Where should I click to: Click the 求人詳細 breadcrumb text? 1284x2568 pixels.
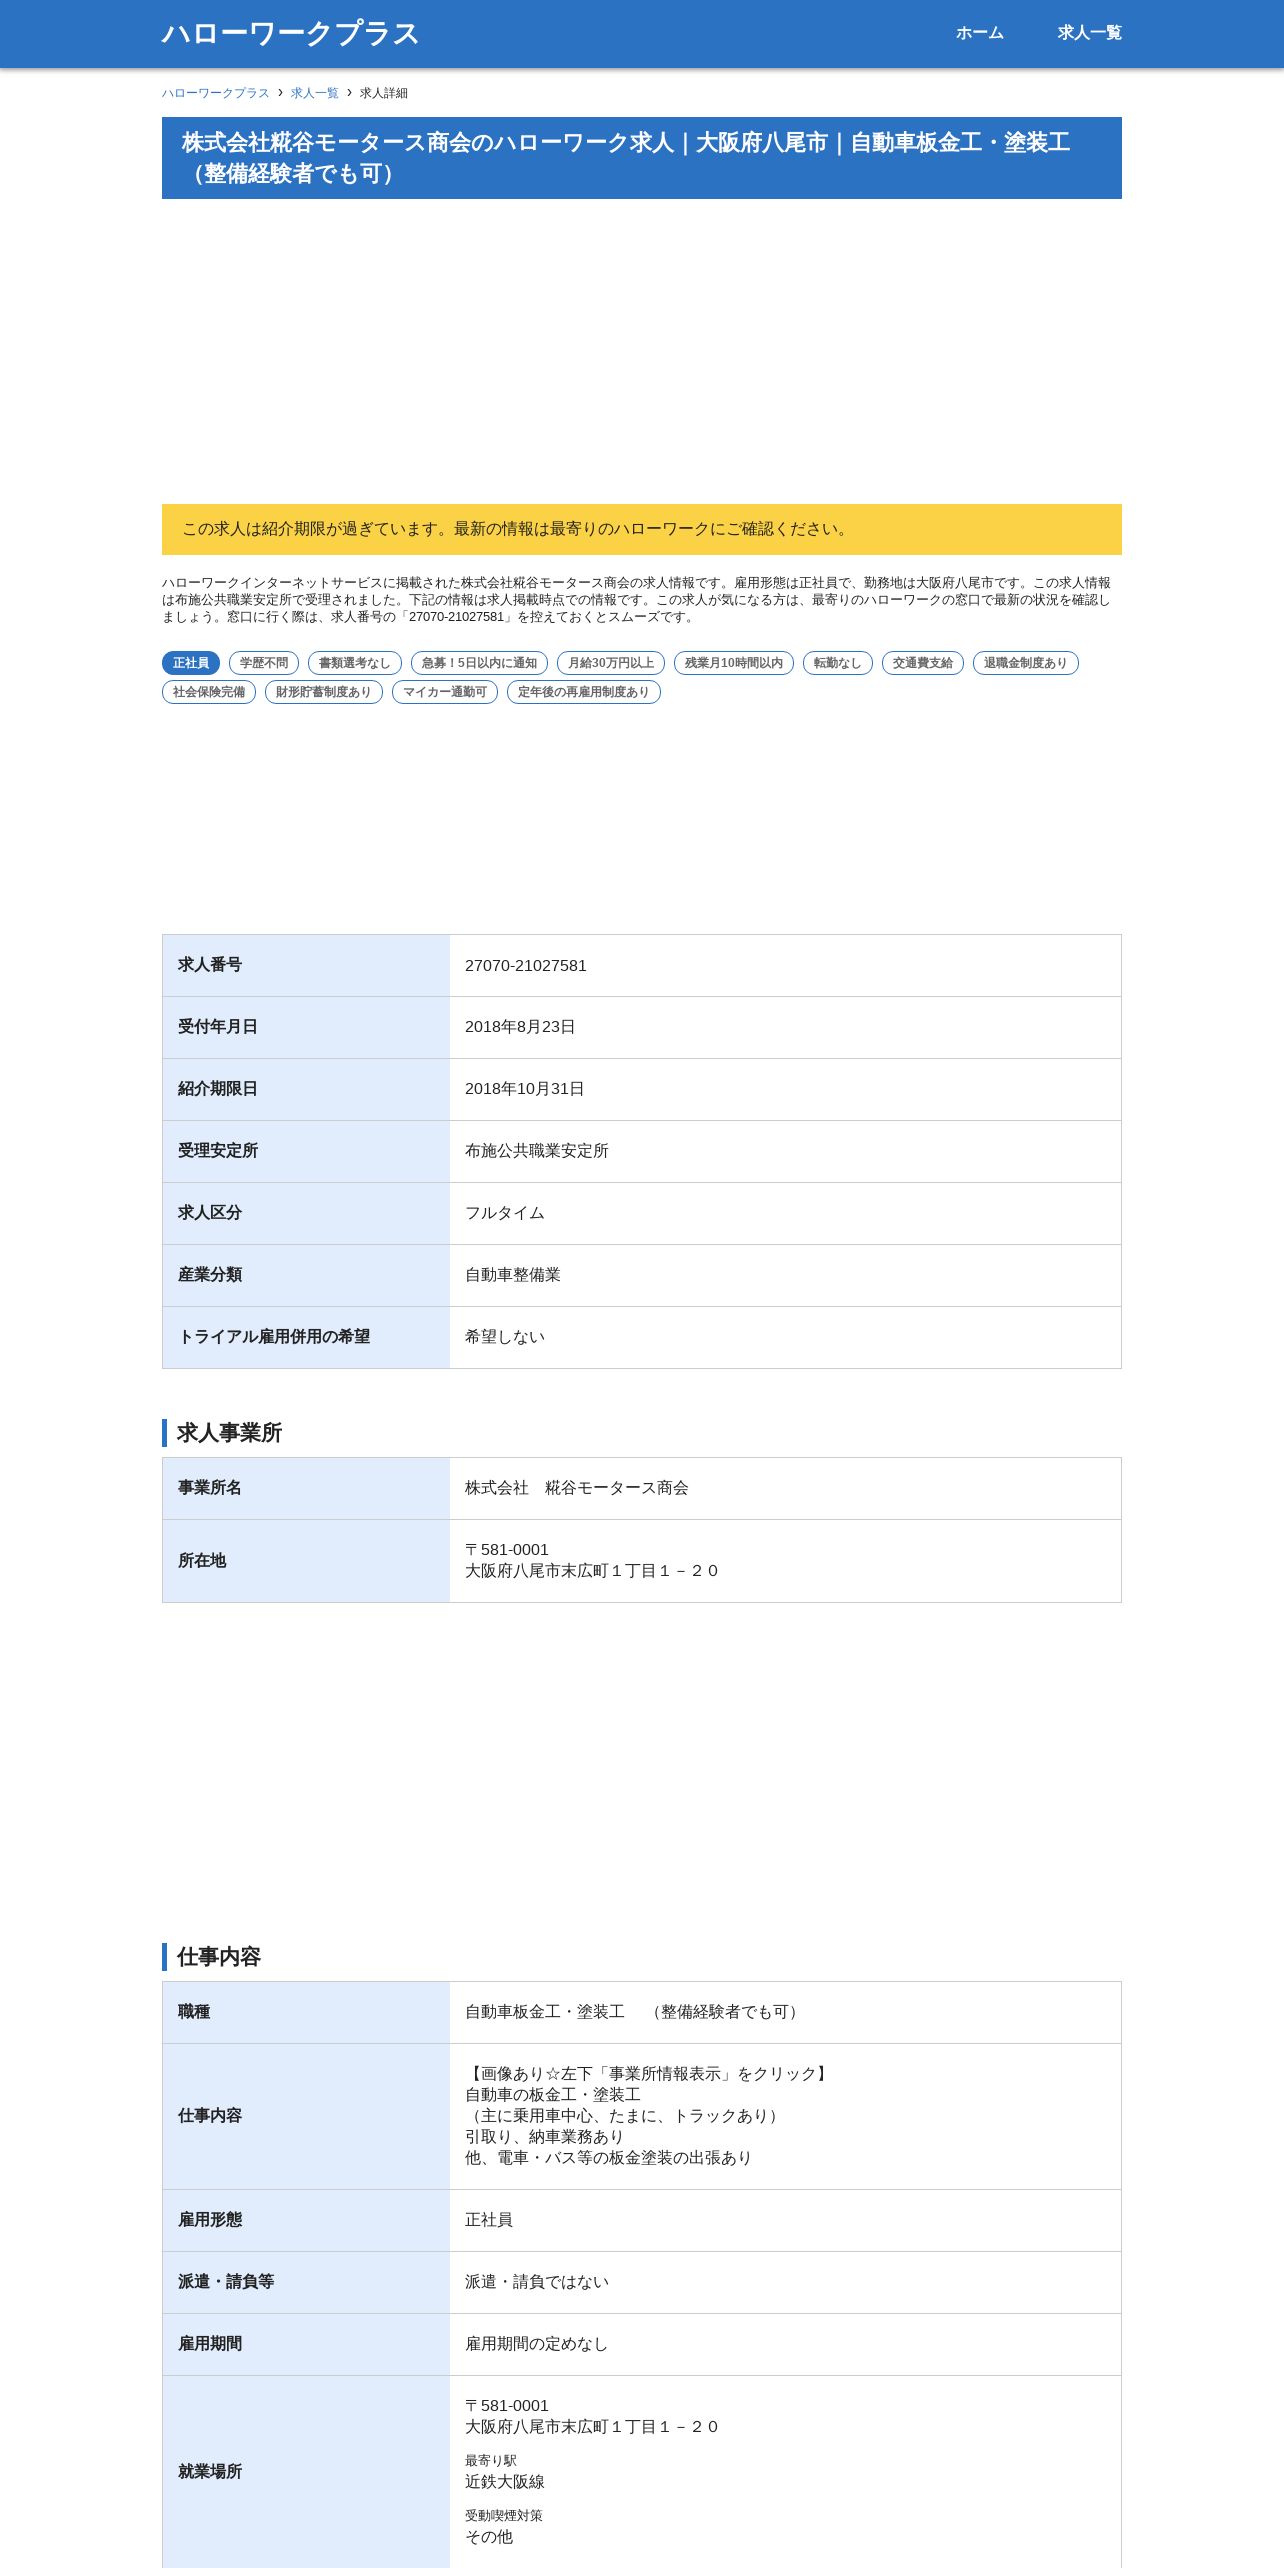click(x=384, y=93)
